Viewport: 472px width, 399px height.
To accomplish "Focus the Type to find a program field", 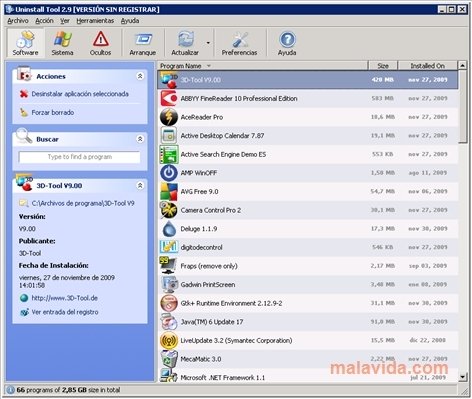I will pos(80,157).
